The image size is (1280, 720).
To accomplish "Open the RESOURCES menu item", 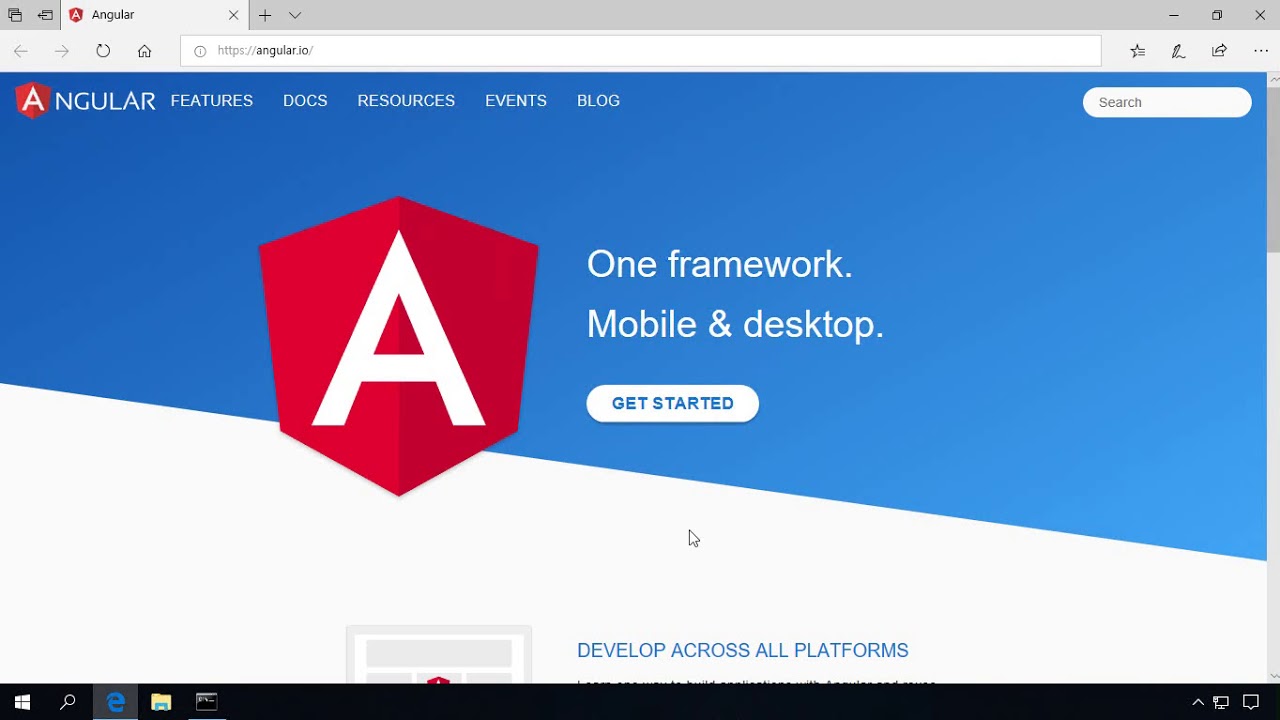I will pos(406,101).
